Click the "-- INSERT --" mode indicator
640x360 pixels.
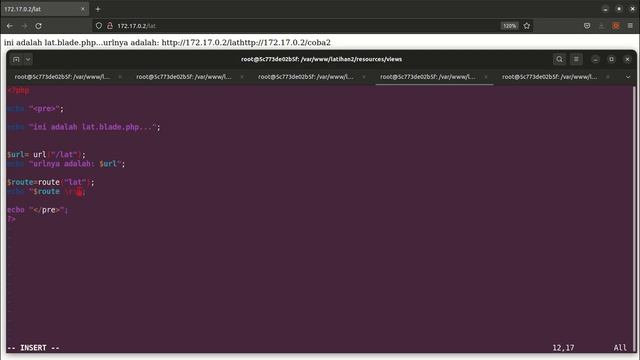coord(33,348)
